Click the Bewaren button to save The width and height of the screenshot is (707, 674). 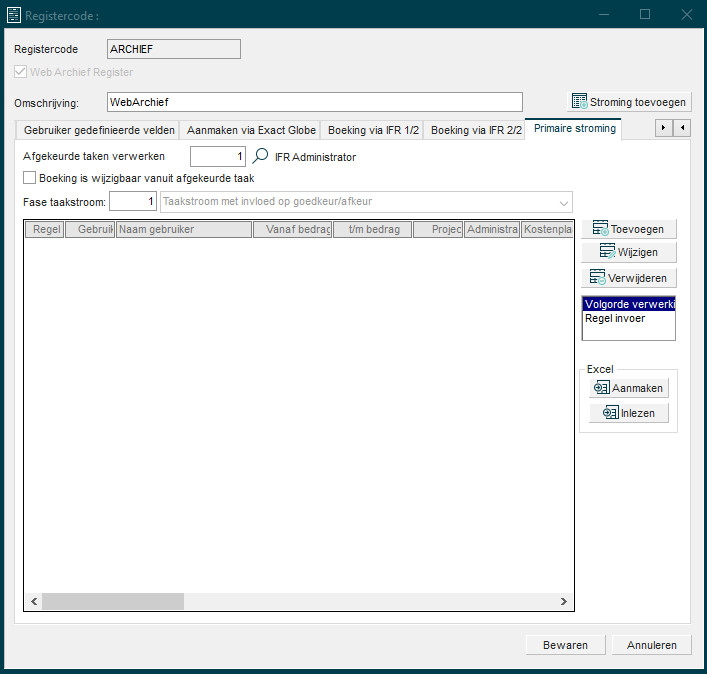[x=565, y=645]
